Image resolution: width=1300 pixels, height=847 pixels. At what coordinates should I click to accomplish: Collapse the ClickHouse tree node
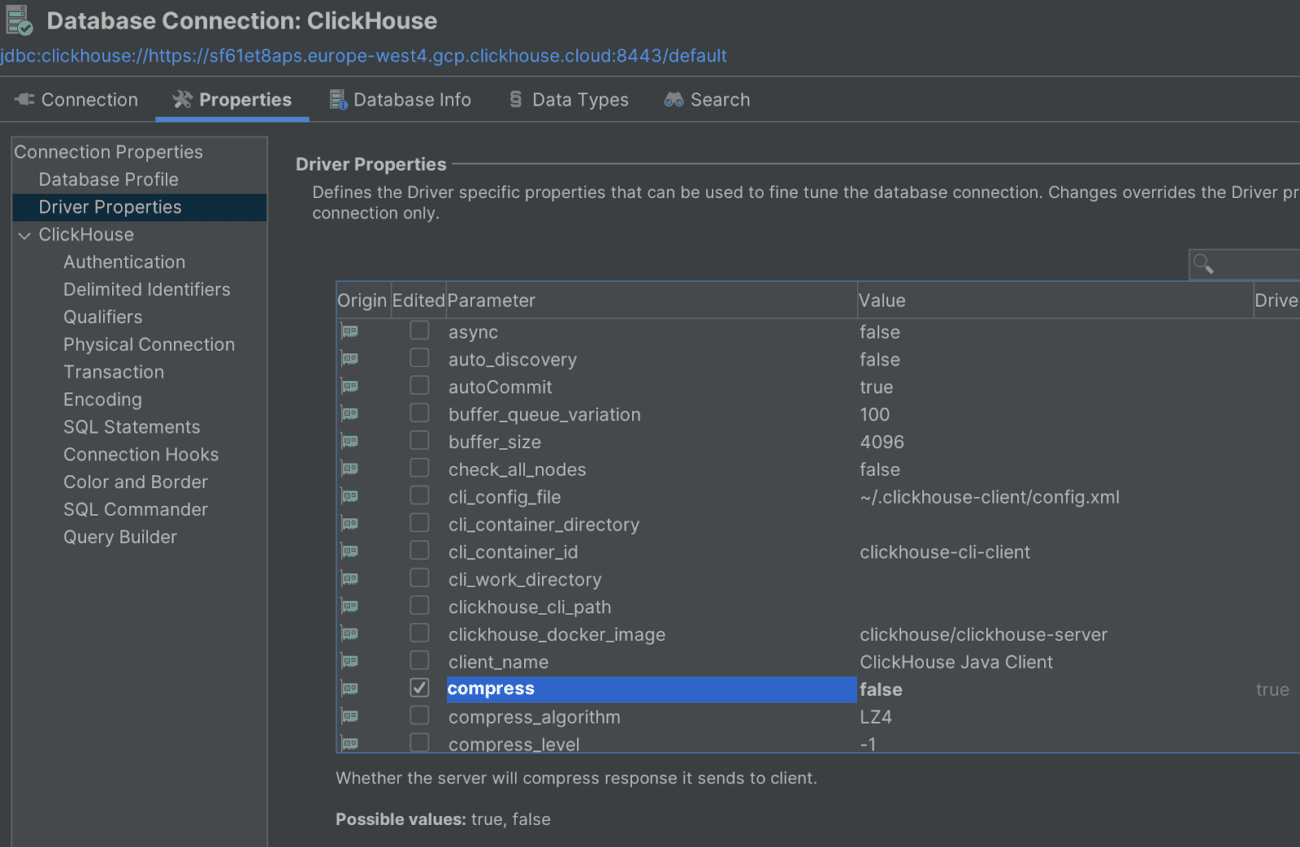pyautogui.click(x=24, y=234)
